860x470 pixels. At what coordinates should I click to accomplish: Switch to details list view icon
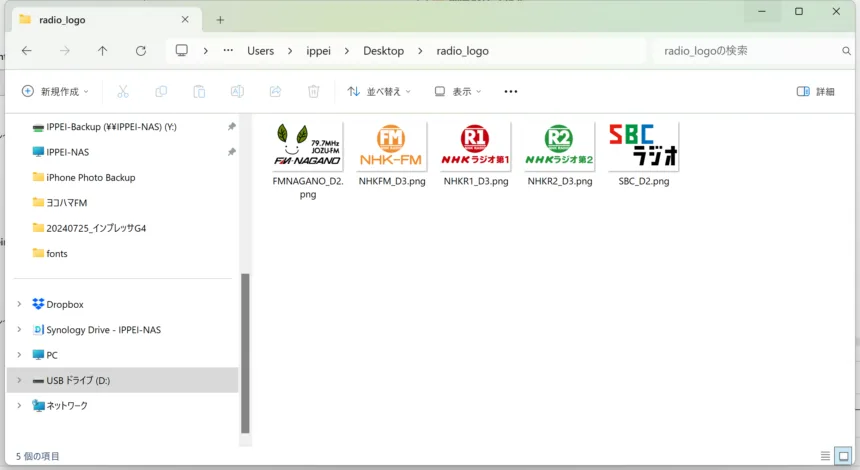tap(825, 456)
